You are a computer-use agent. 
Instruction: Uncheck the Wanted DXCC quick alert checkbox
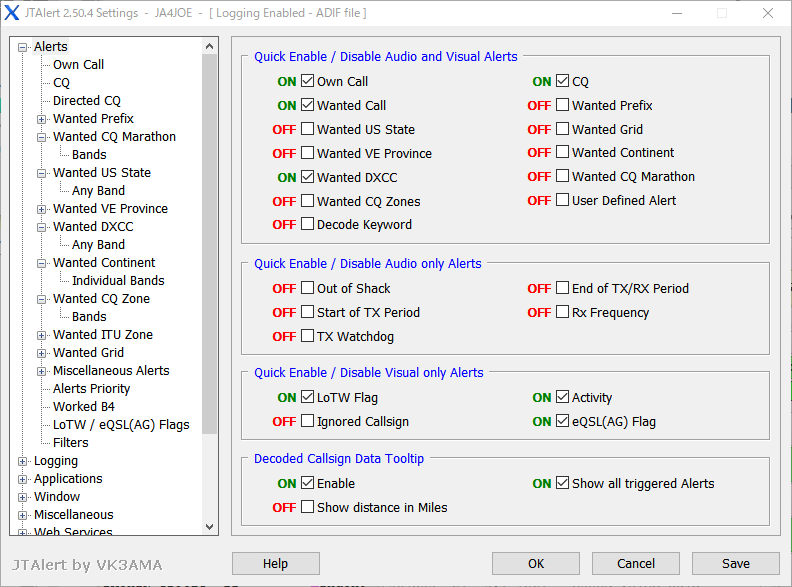pos(307,177)
